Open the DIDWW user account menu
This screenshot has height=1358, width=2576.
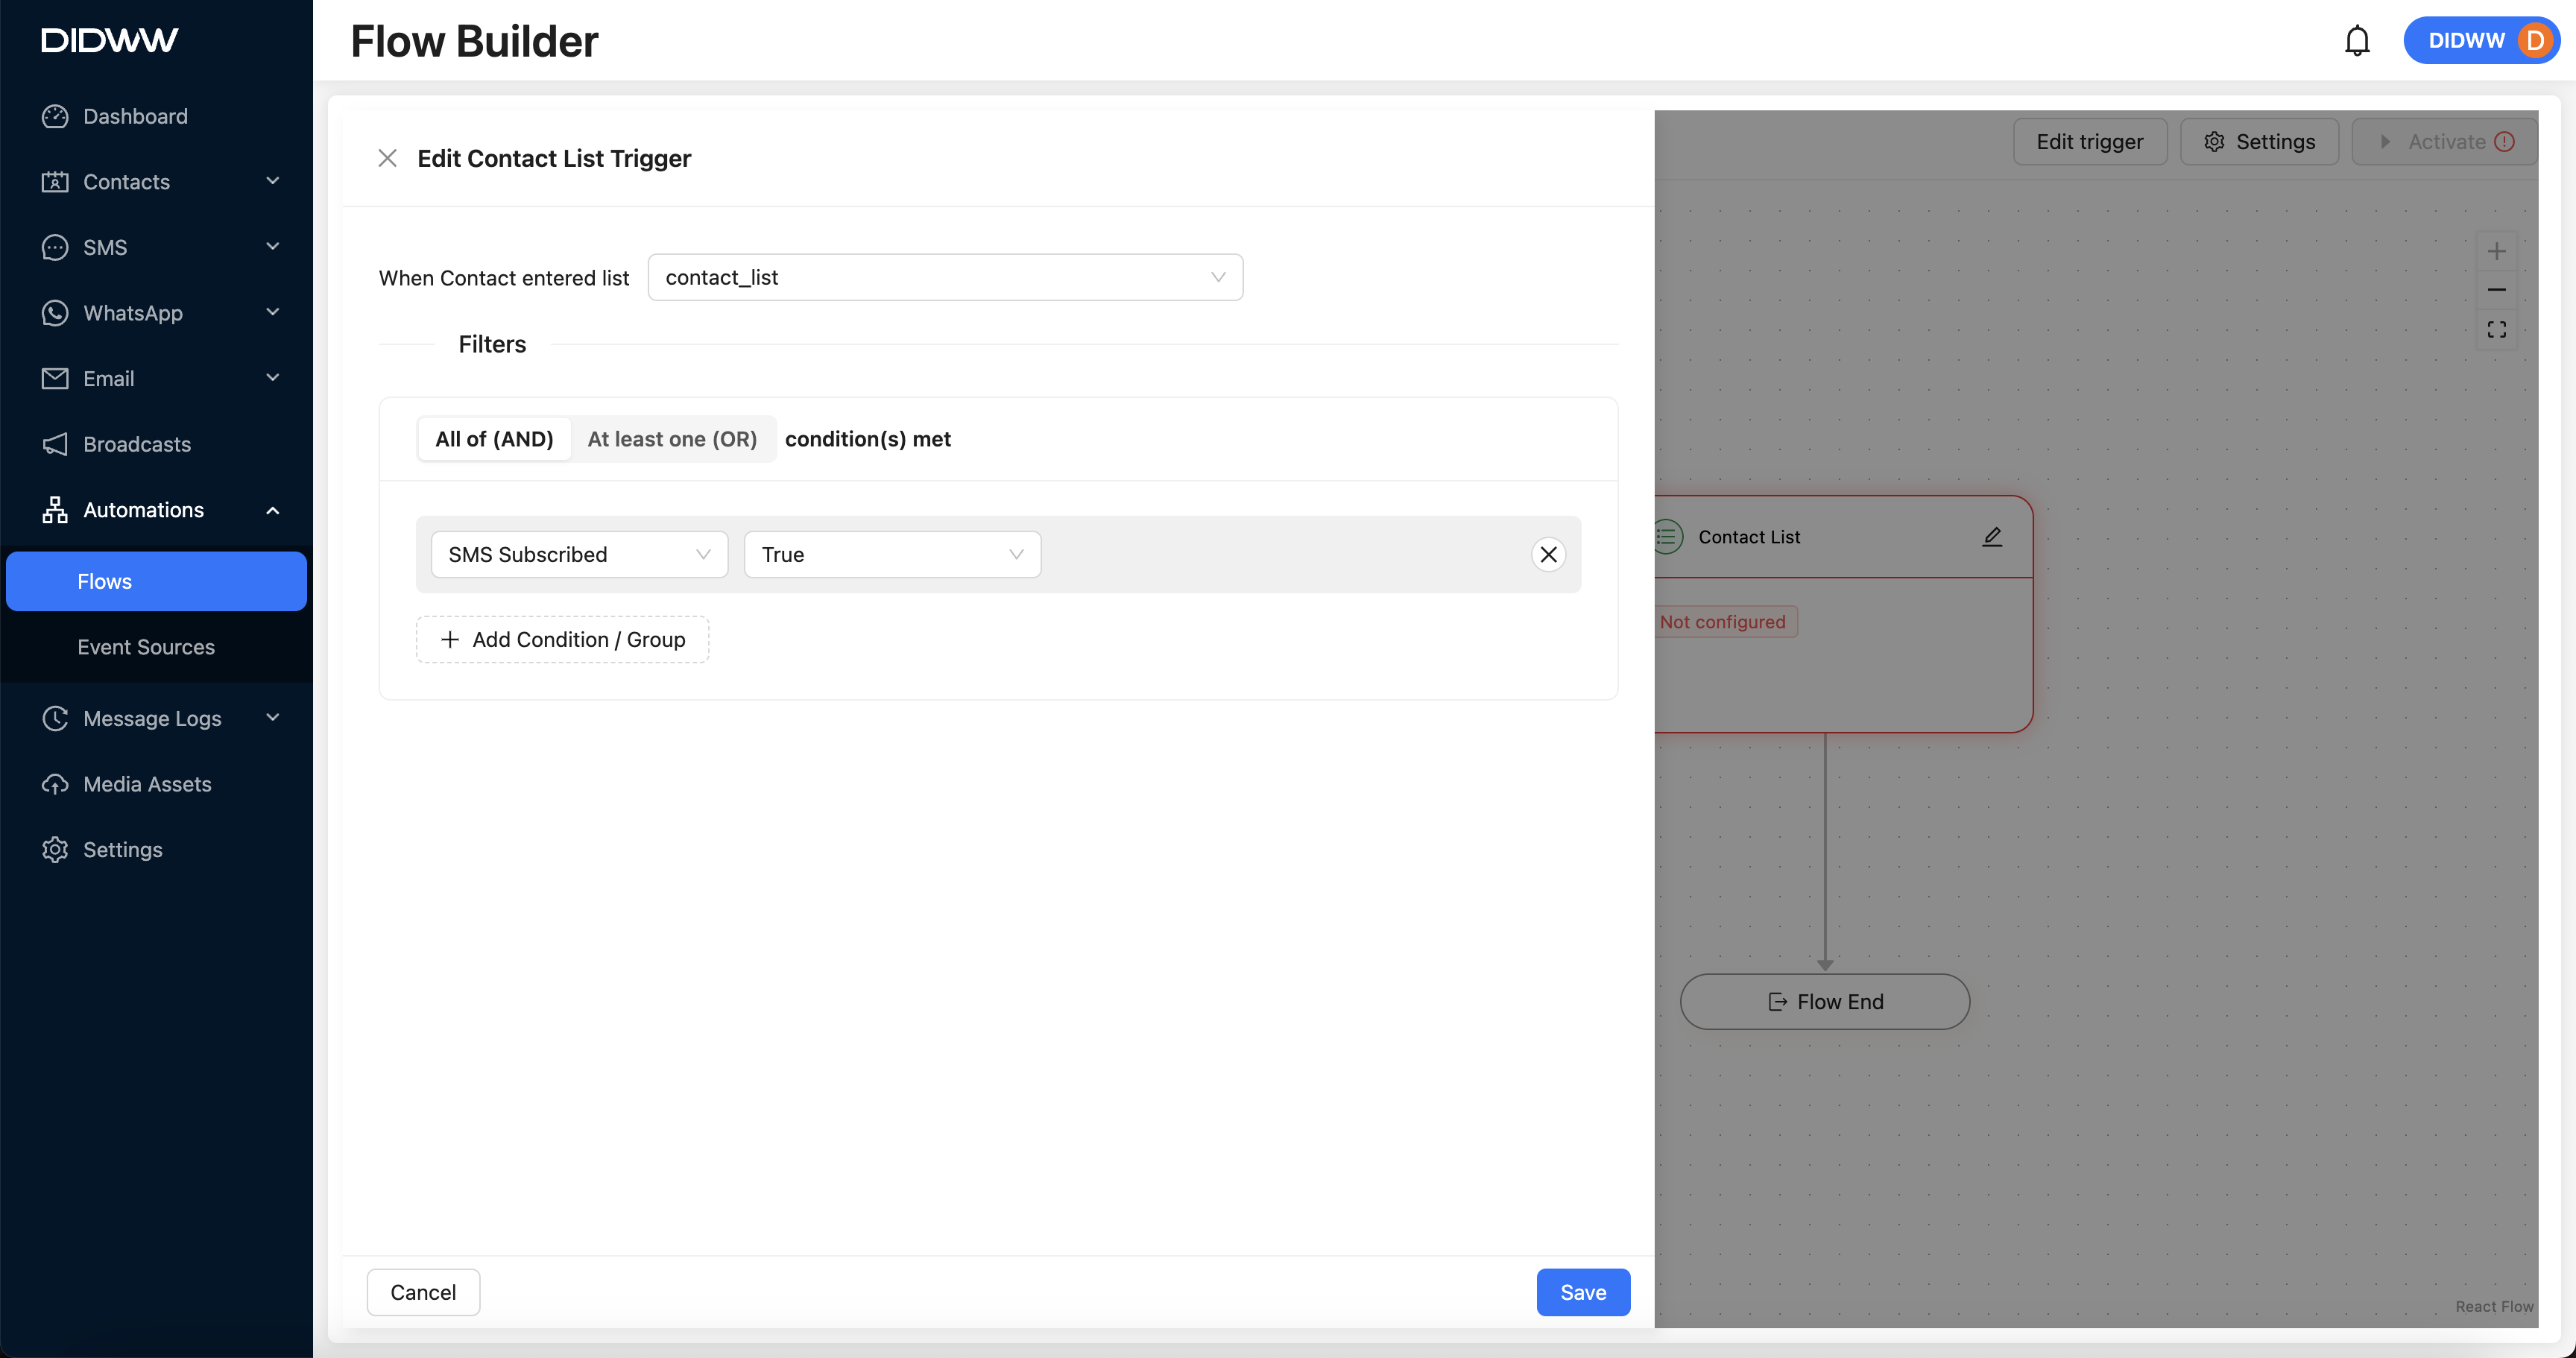pos(2481,41)
